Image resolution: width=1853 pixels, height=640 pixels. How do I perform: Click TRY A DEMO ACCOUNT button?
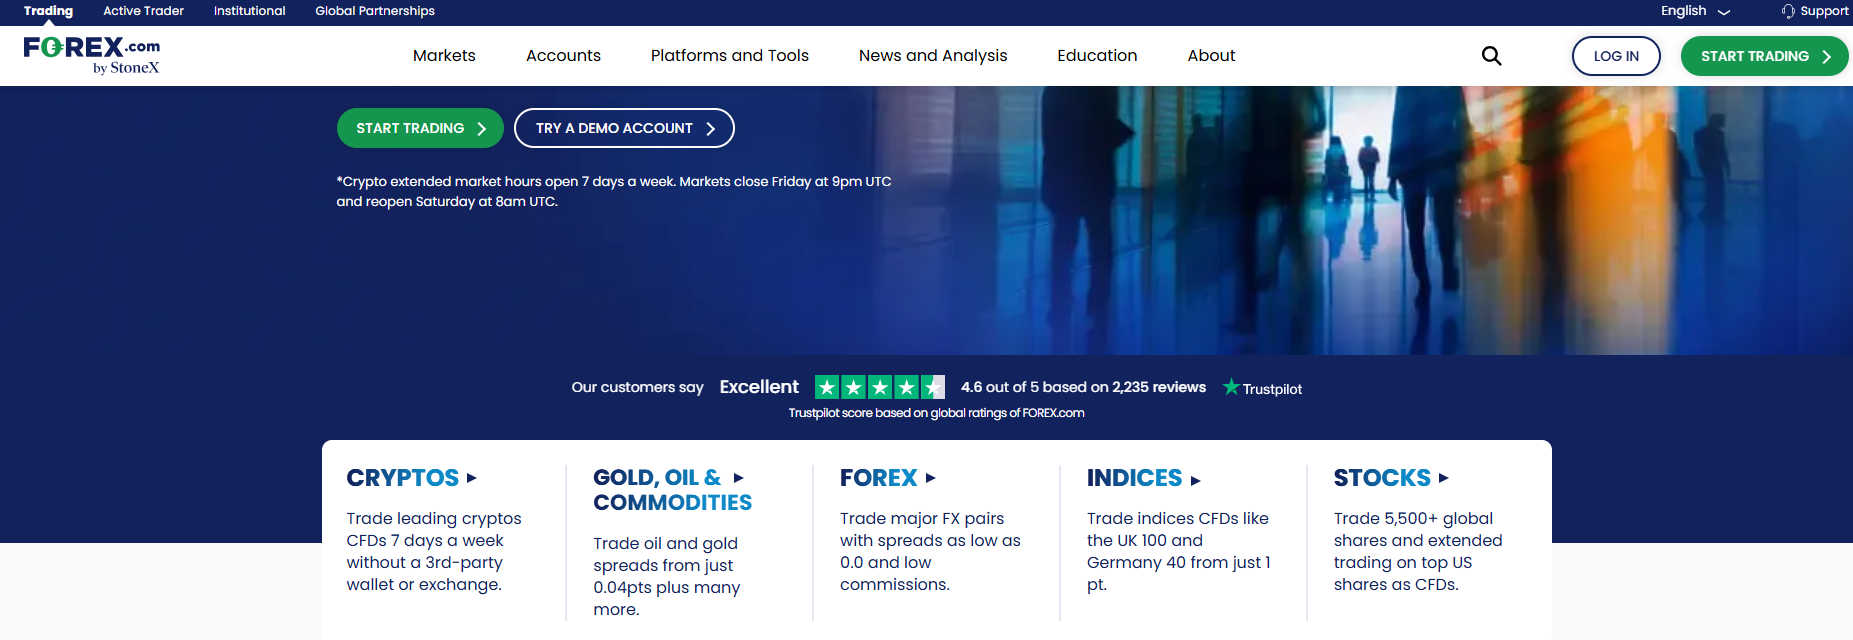click(x=624, y=128)
